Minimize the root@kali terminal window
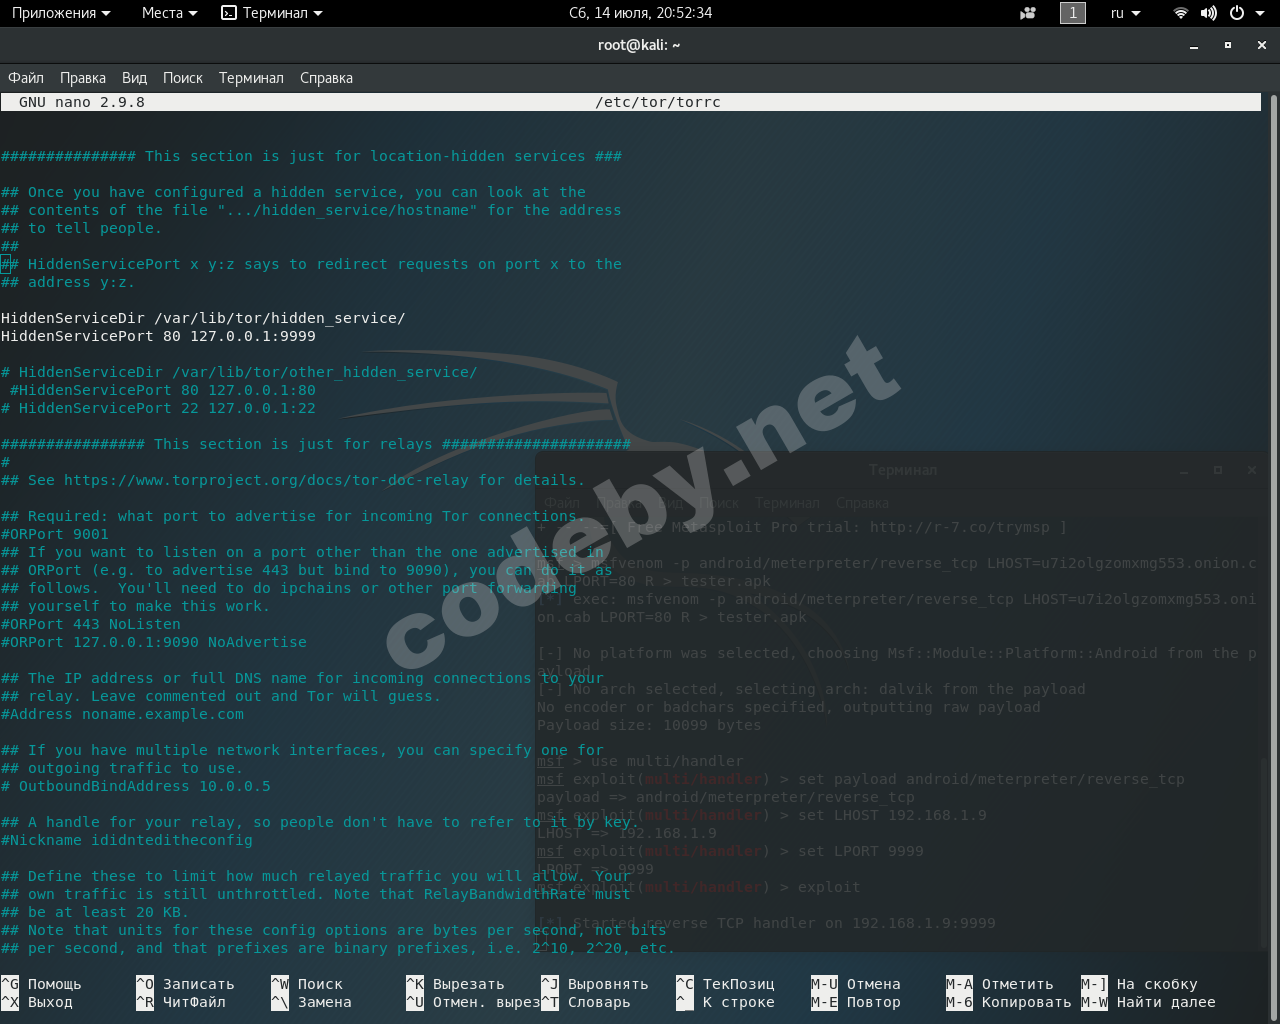 coord(1194,45)
